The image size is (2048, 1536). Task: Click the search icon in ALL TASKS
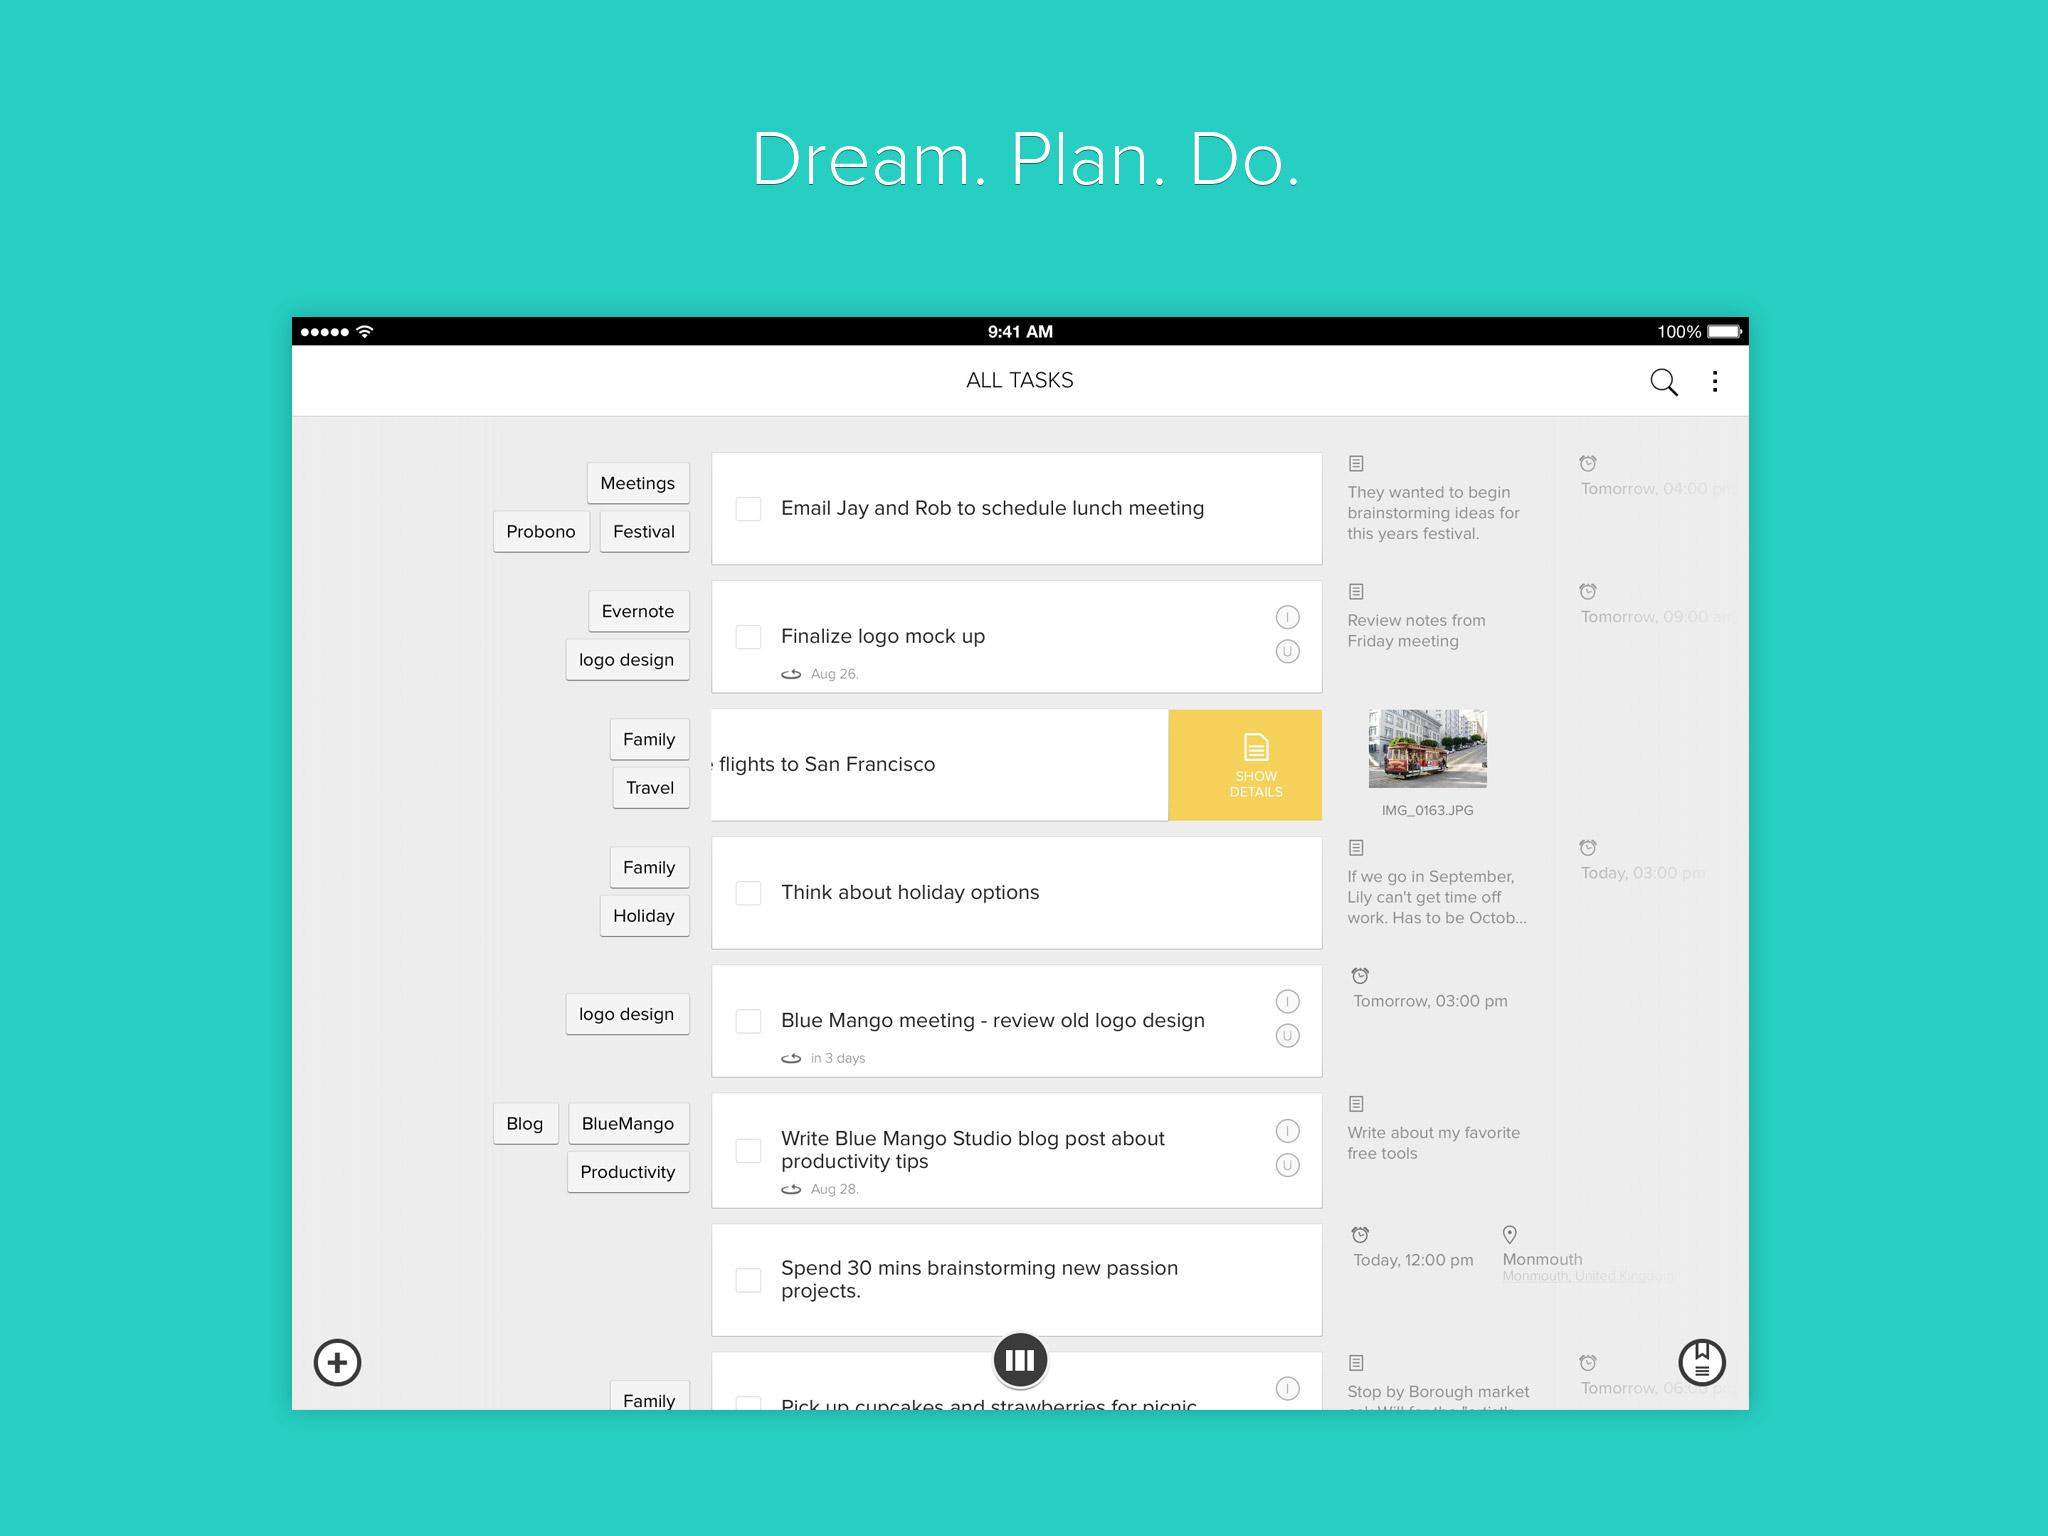(1664, 379)
